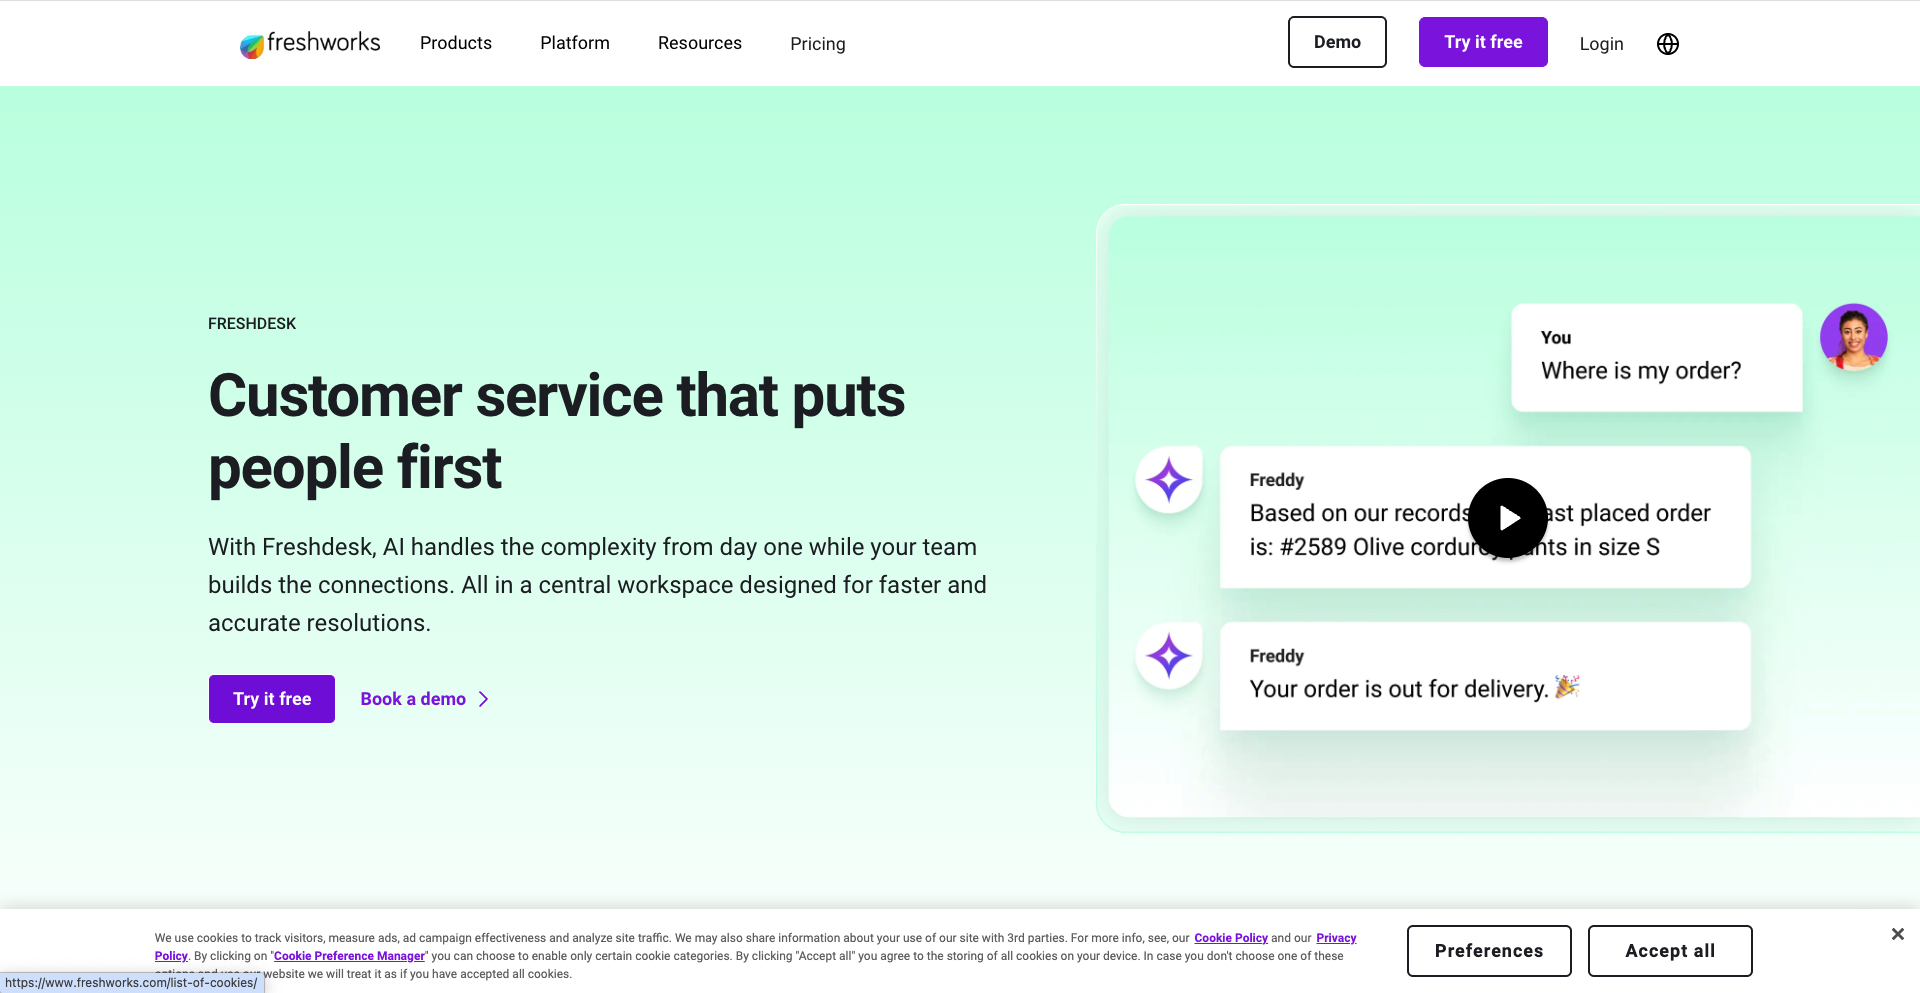The height and width of the screenshot is (993, 1920).
Task: Open the Cookie Preference Manager link
Action: pos(349,956)
